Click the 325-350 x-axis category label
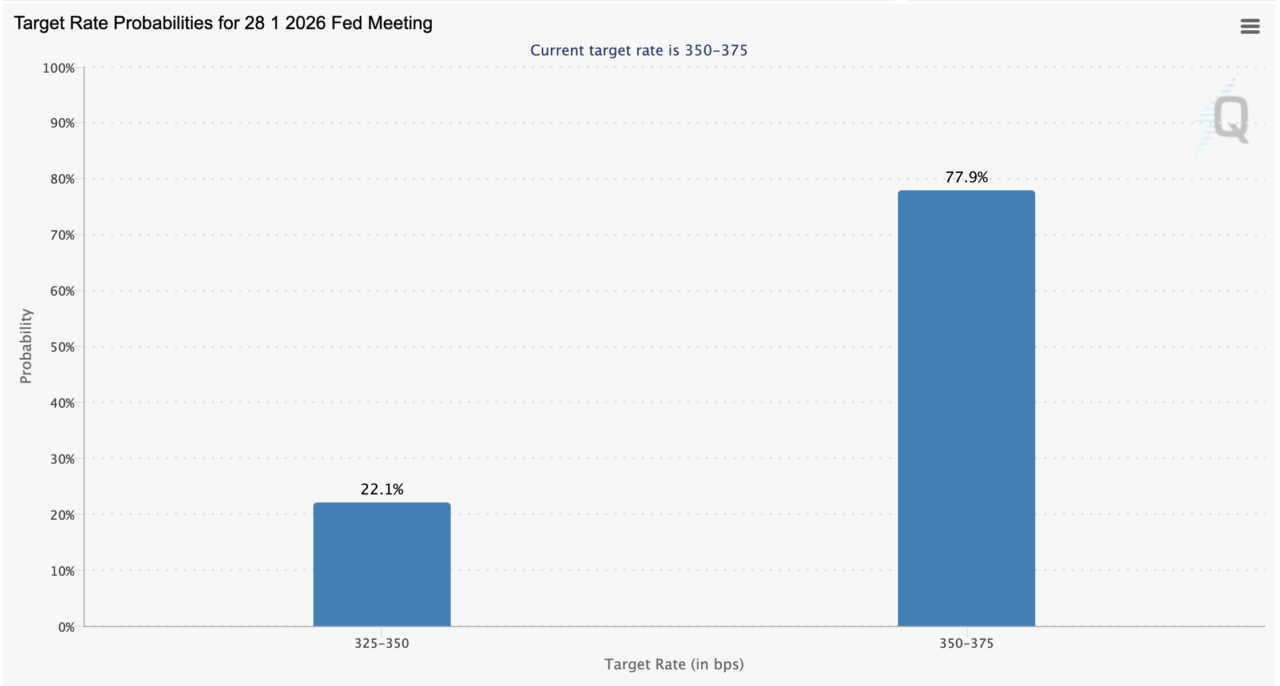The image size is (1280, 686). pyautogui.click(x=382, y=644)
